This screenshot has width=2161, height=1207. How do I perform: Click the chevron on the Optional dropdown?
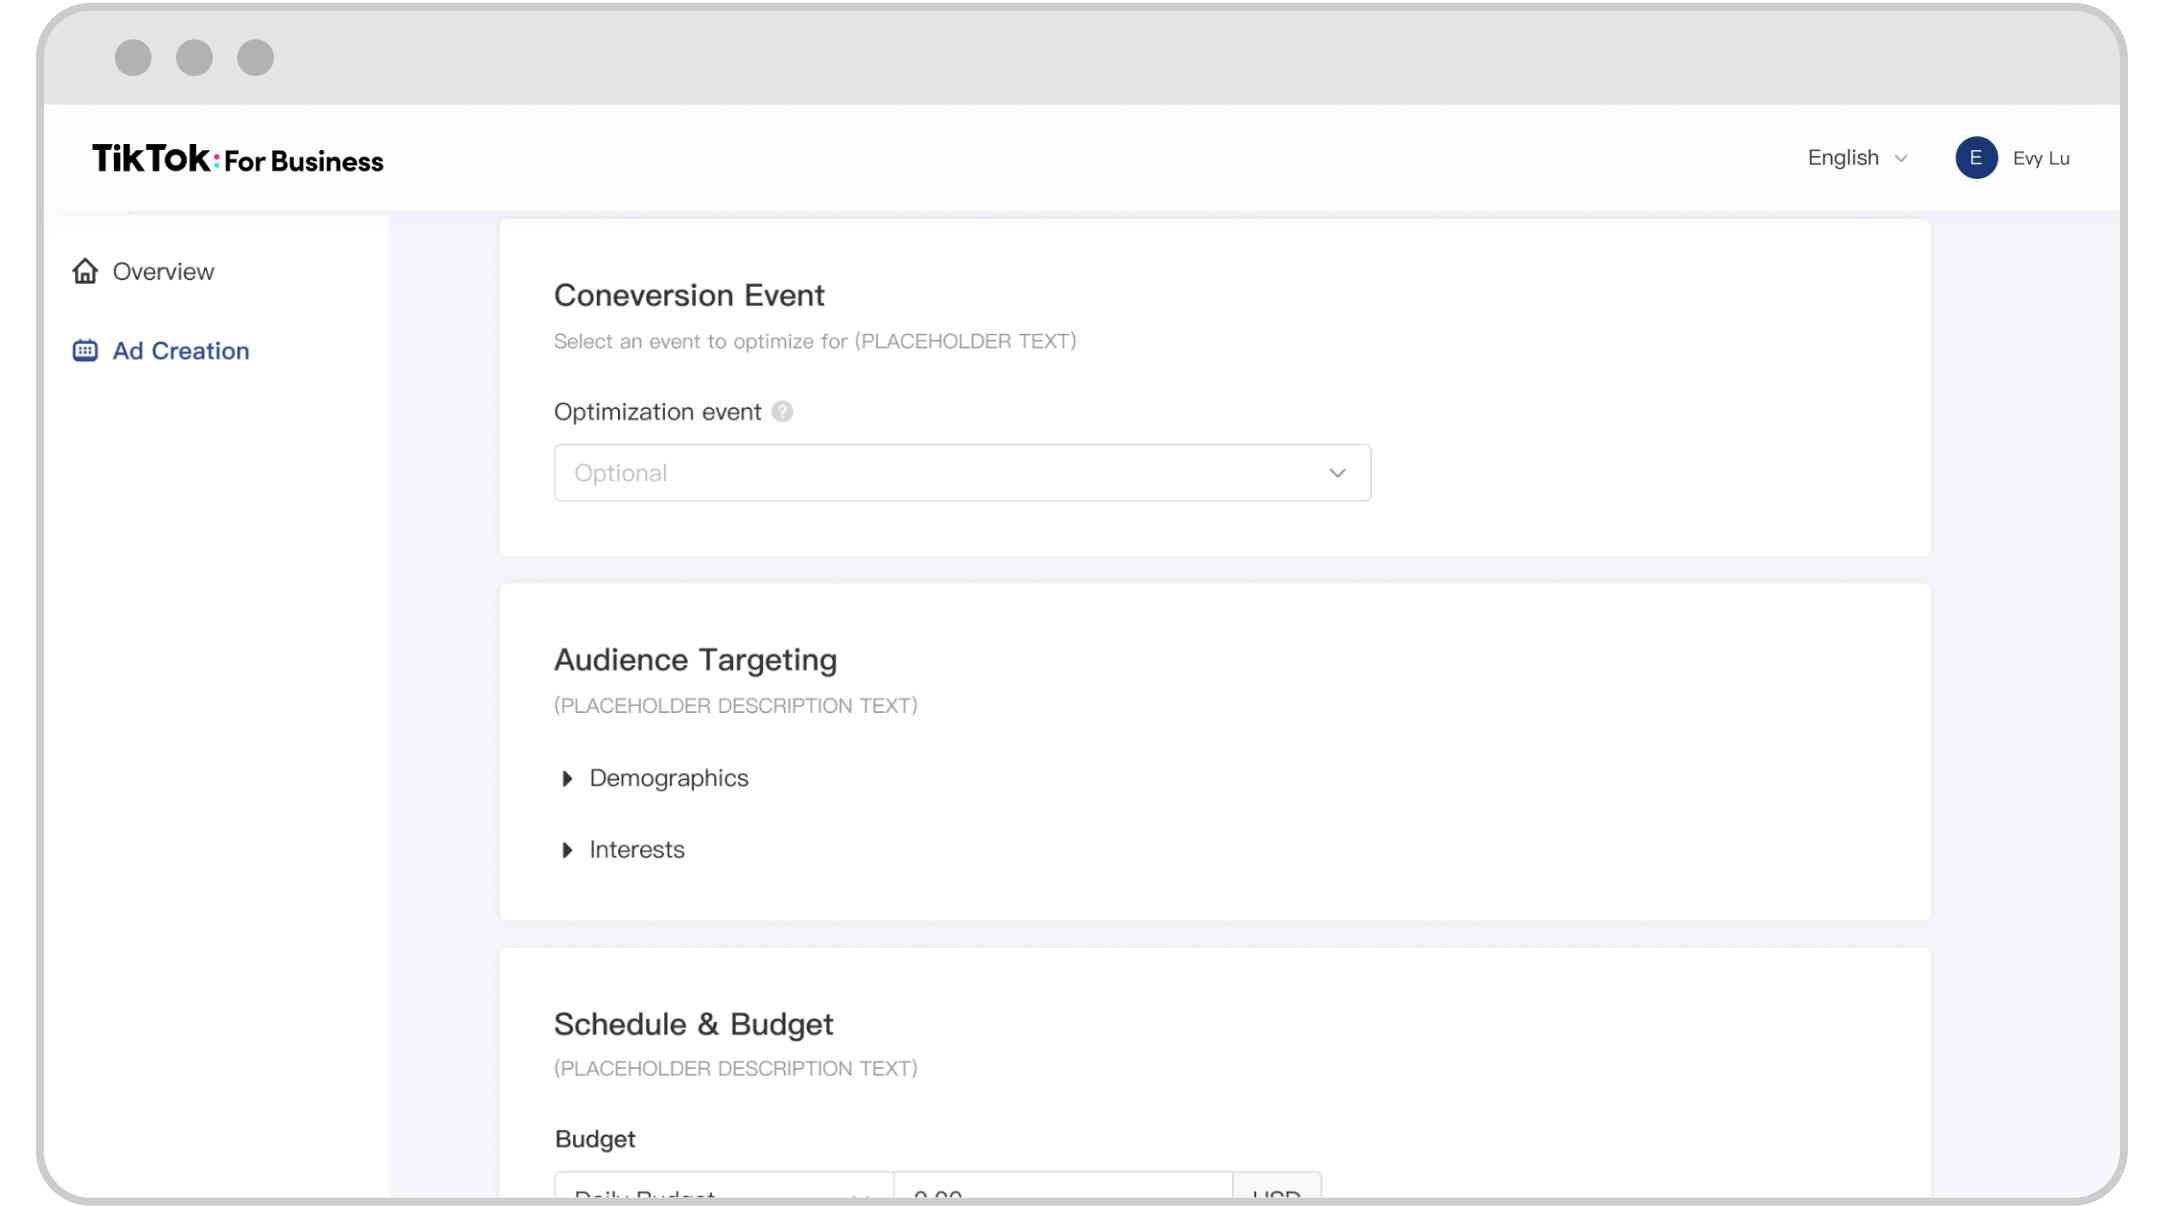(x=1337, y=472)
